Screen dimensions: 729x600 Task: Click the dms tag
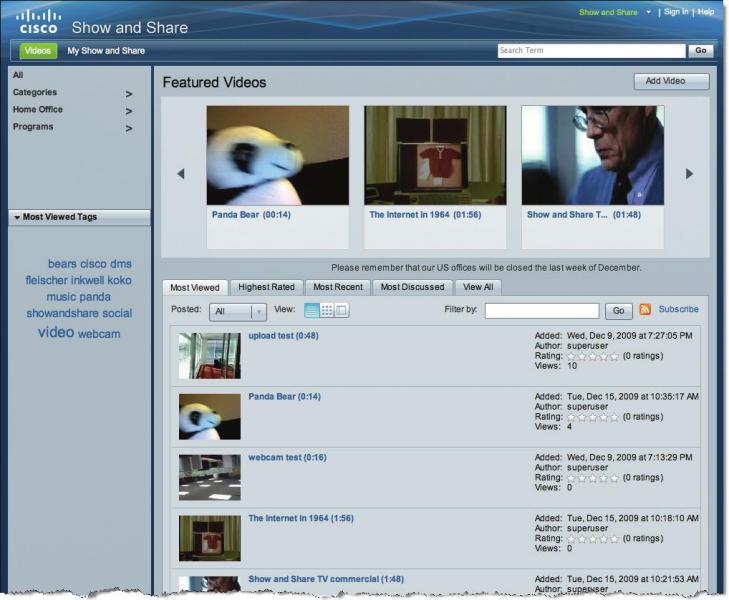[121, 264]
